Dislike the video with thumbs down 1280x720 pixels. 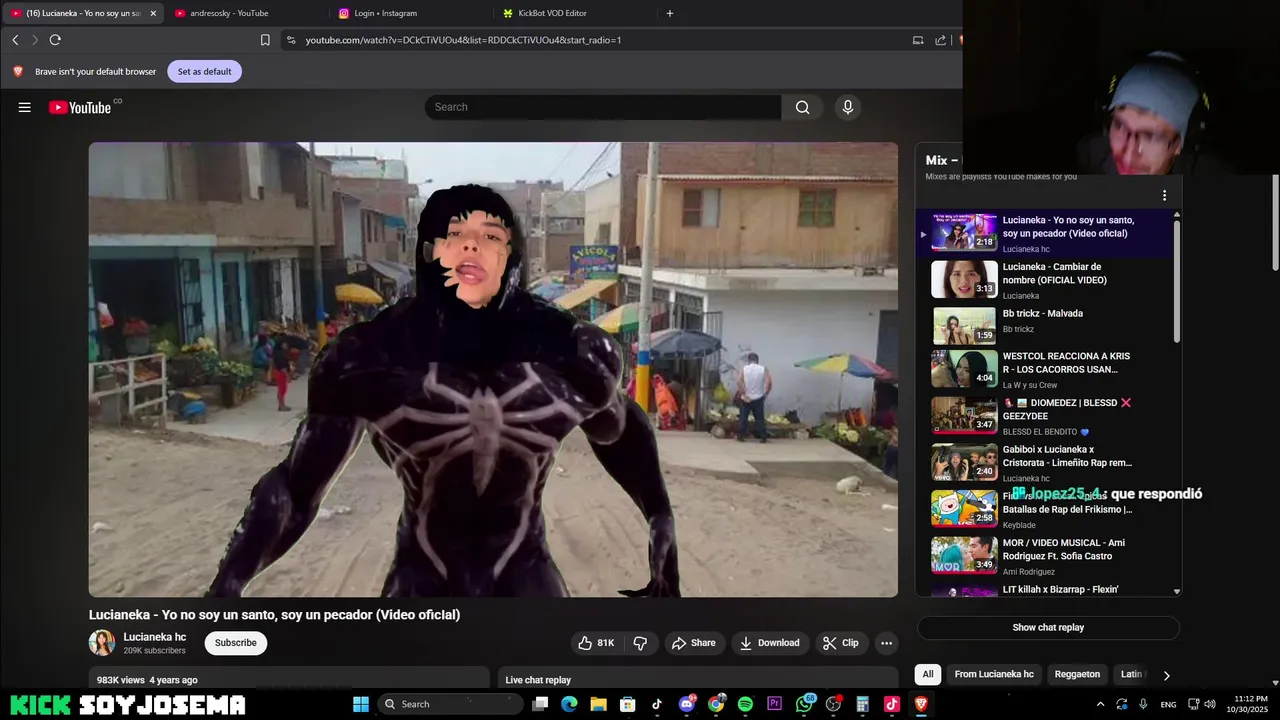[x=641, y=643]
